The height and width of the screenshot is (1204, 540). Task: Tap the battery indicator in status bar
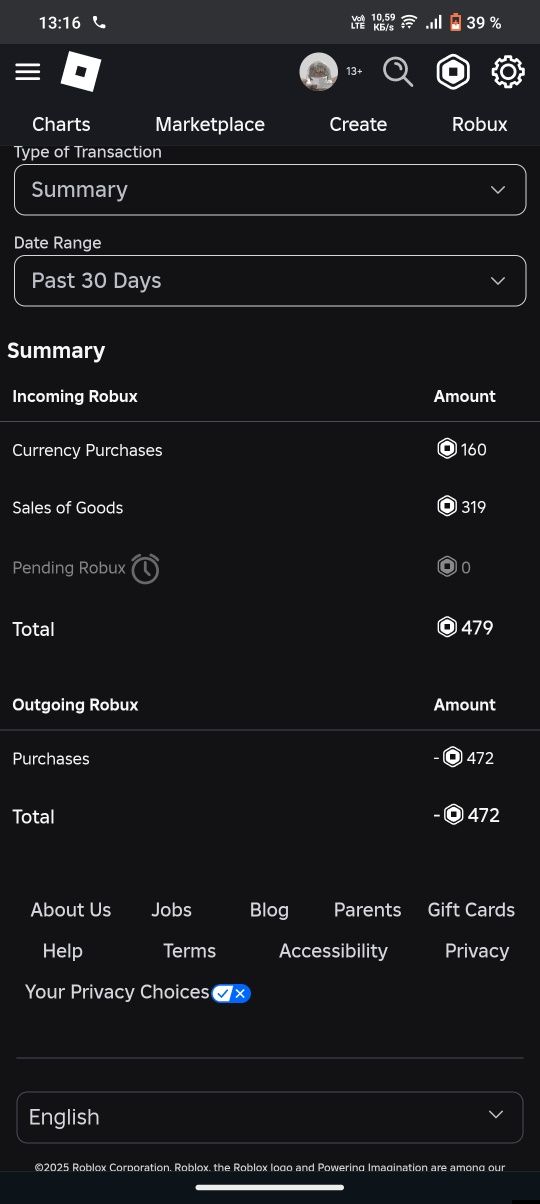click(x=455, y=22)
